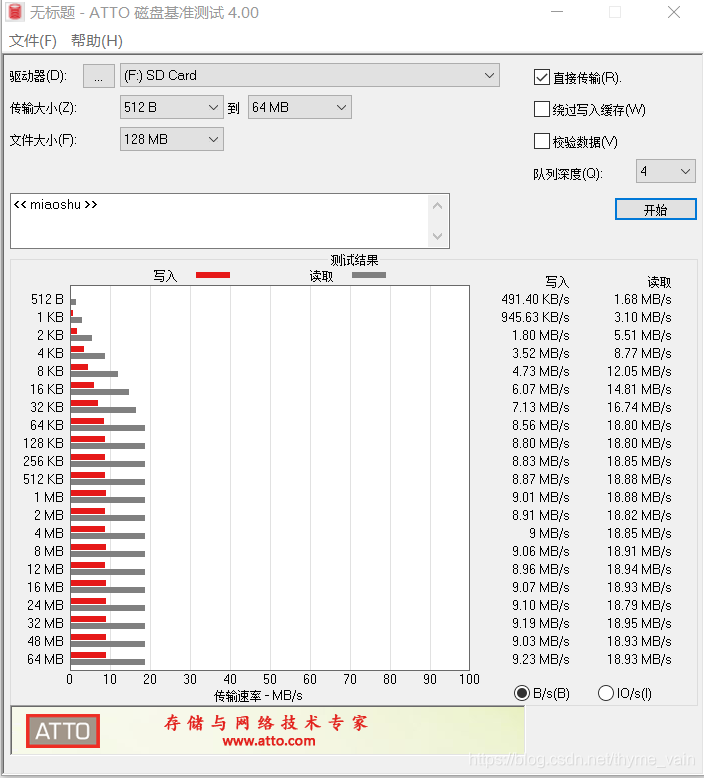The height and width of the screenshot is (778, 704).
Task: Enable the 绕过写入缓存(W) checkbox
Action: [542, 109]
